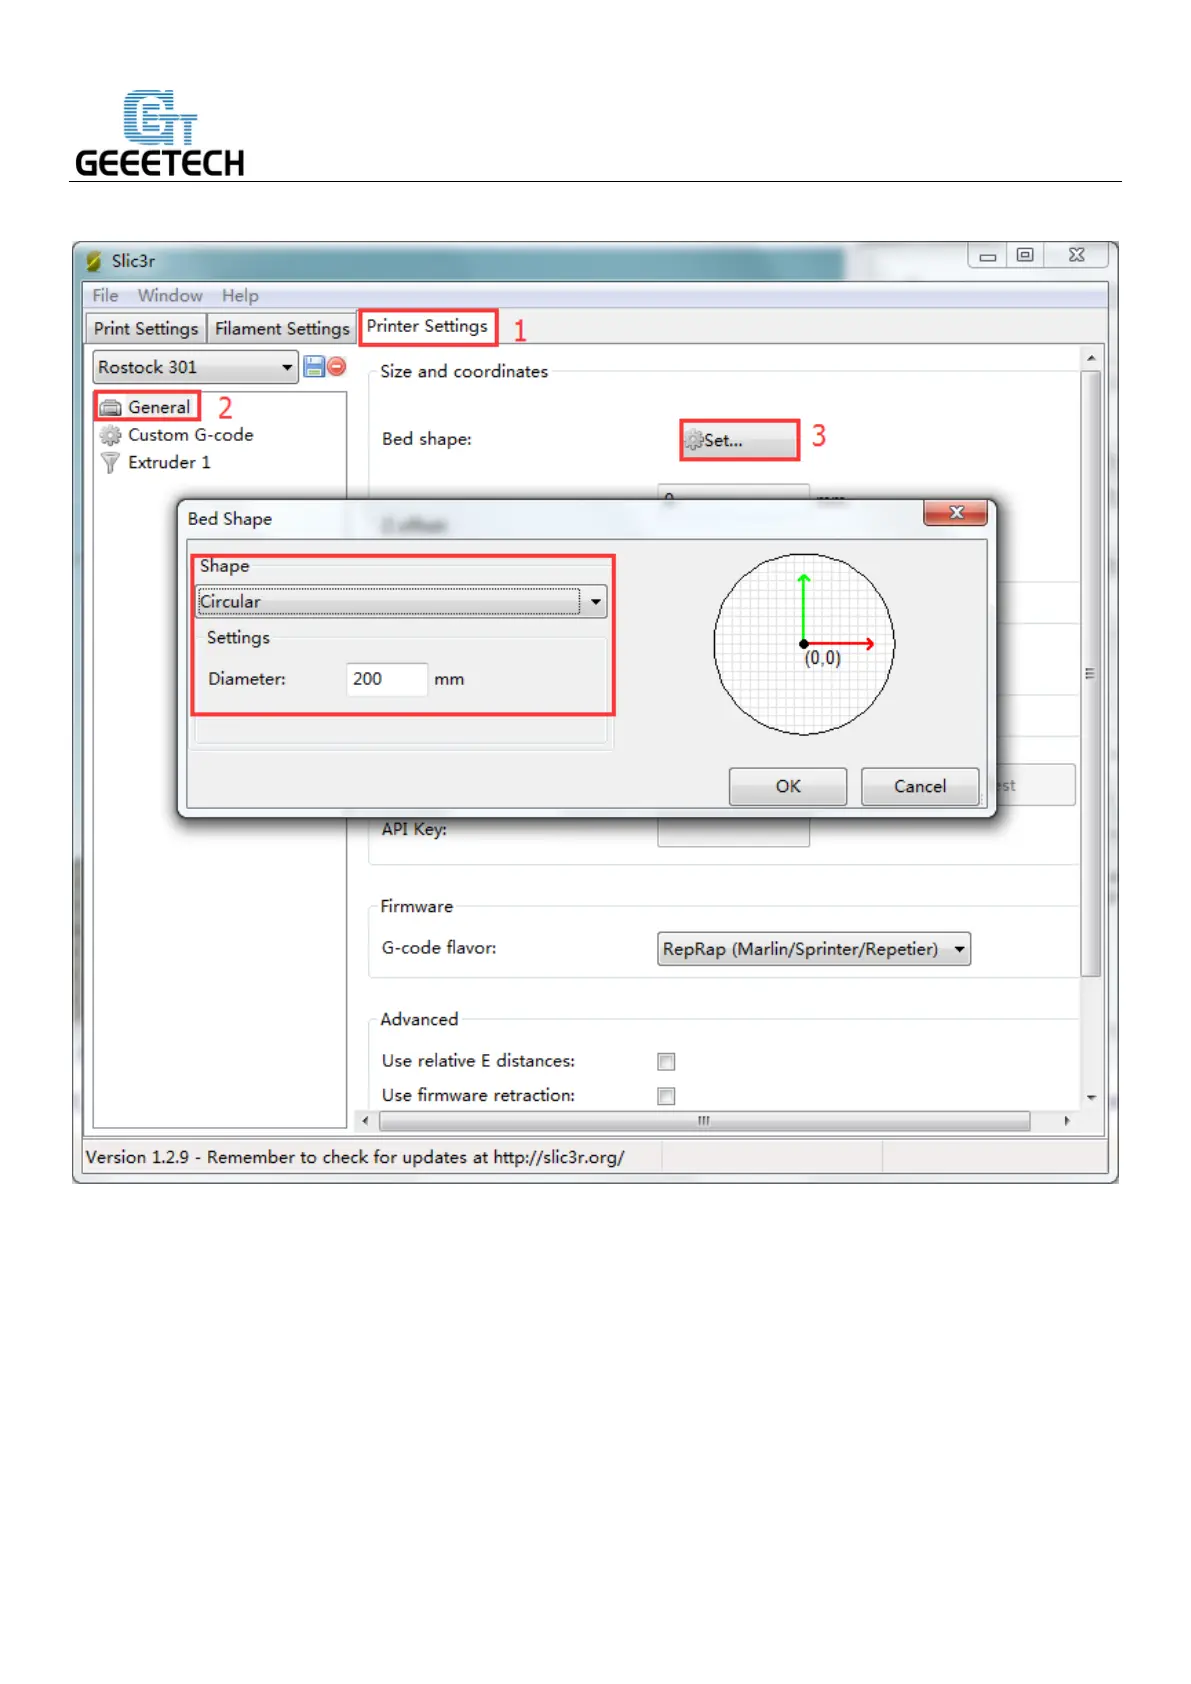
Task: Click the scroll down arrow of vertical scrollbar
Action: point(1091,1097)
